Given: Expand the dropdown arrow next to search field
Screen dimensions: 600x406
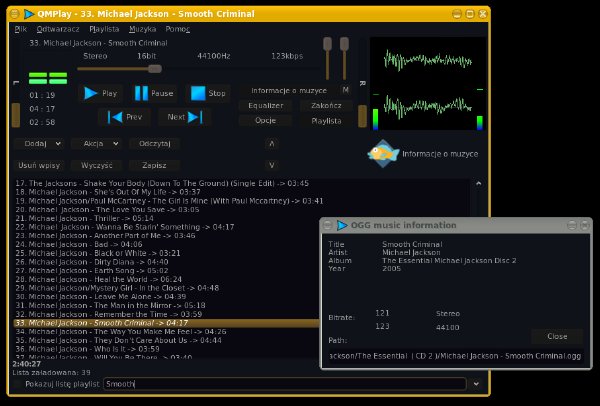Looking at the screenshot, I should (x=476, y=384).
